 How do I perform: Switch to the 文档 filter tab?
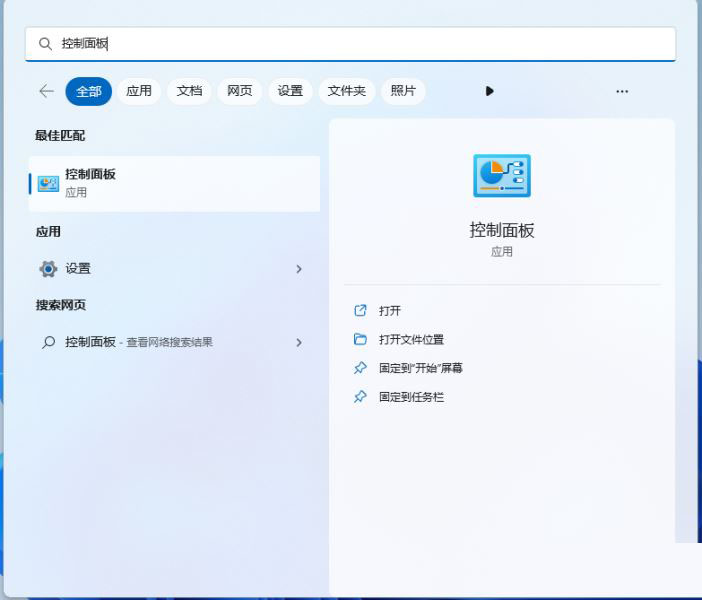point(189,91)
